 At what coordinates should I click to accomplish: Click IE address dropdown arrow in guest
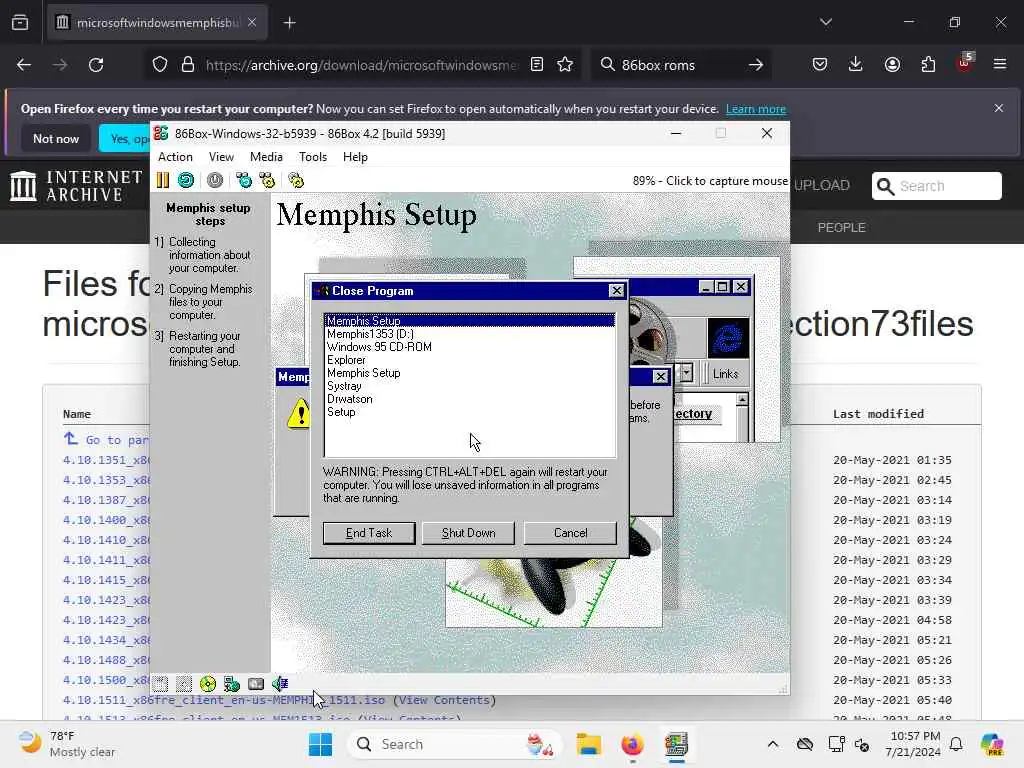coord(686,373)
